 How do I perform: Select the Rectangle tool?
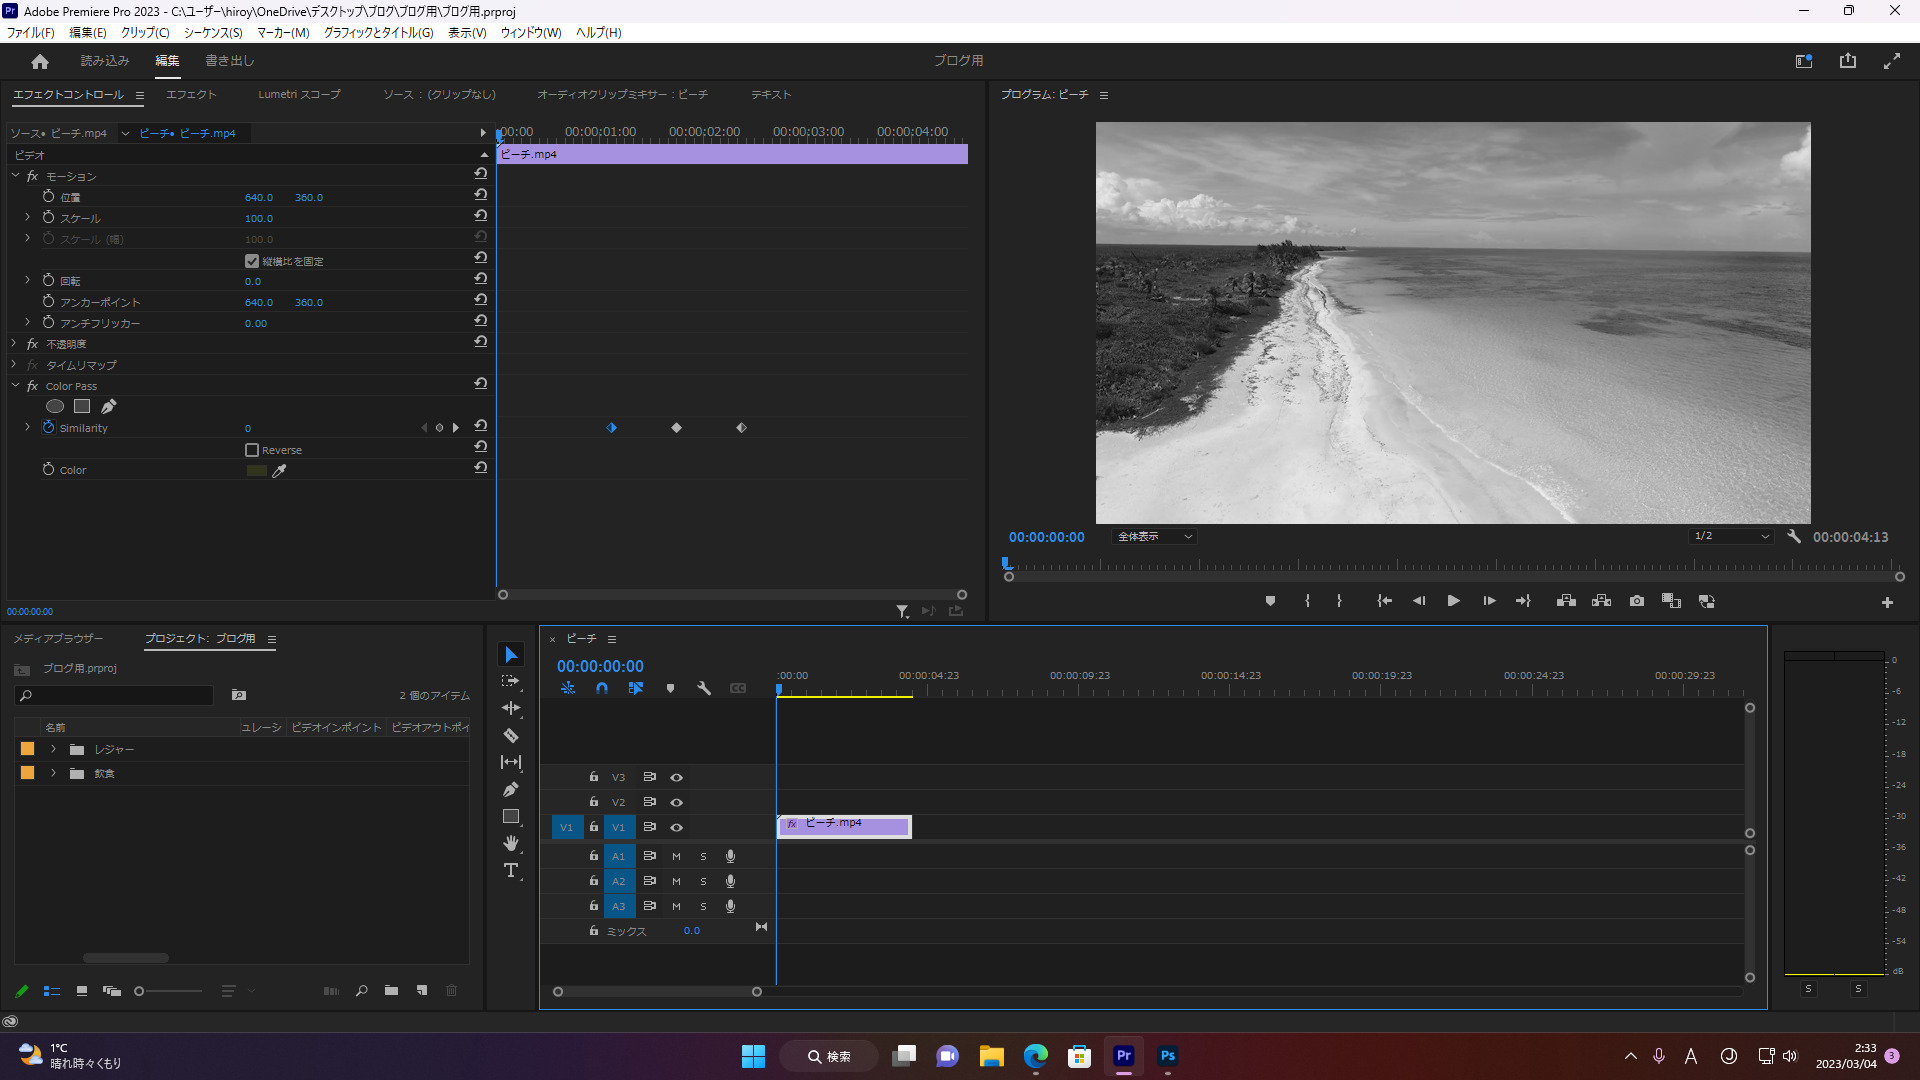point(511,816)
